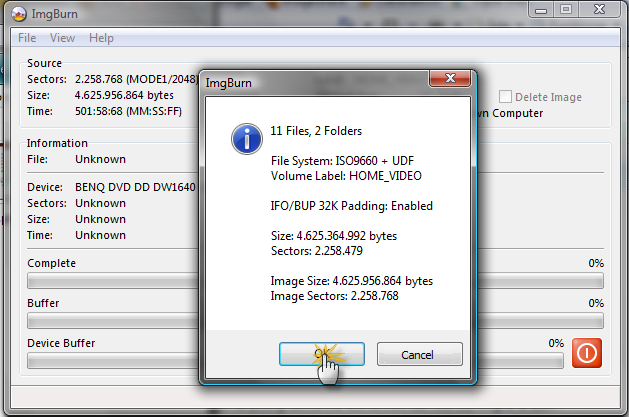Viewport: 629px width, 417px height.
Task: Cancel the image build dialog
Action: pyautogui.click(x=420, y=354)
